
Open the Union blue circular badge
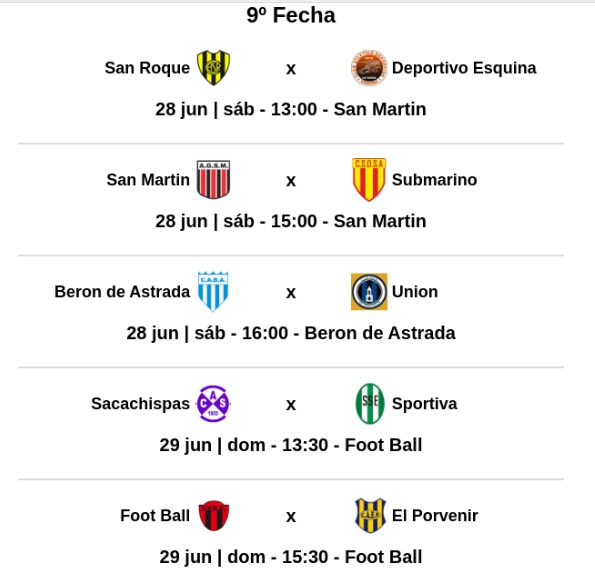(369, 291)
